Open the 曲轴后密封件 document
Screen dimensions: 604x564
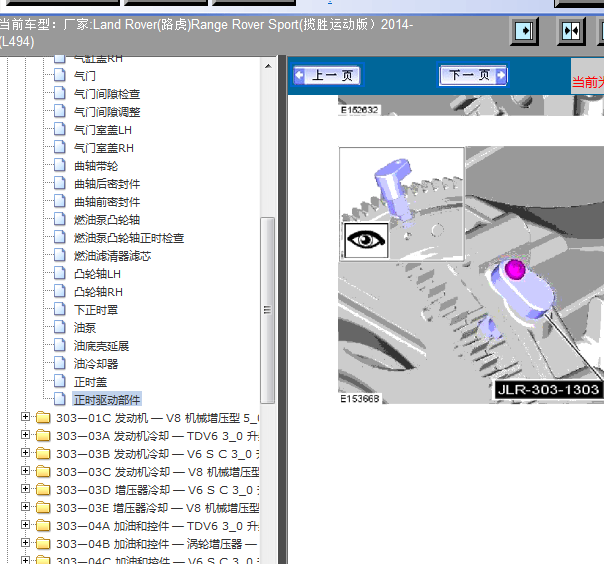pyautogui.click(x=107, y=184)
